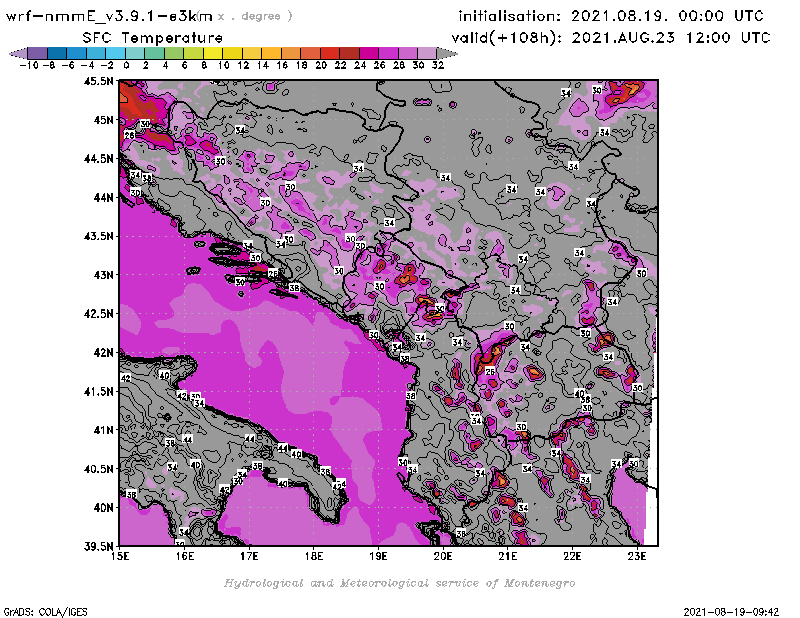Click the gray arrow end of the colorbar above 32
The image size is (800, 618).
click(x=447, y=53)
